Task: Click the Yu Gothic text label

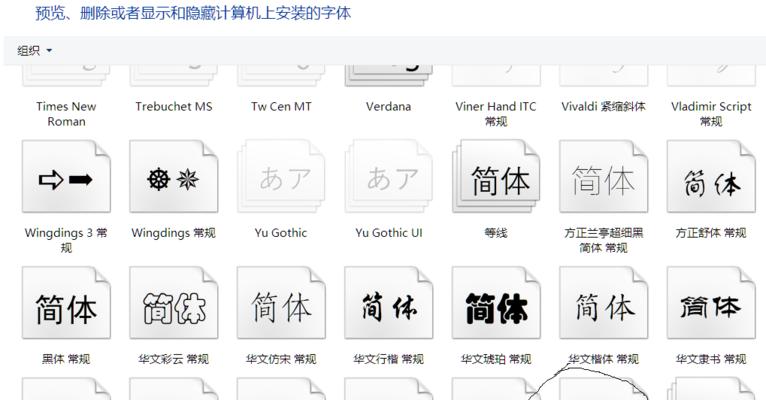Action: tap(281, 233)
